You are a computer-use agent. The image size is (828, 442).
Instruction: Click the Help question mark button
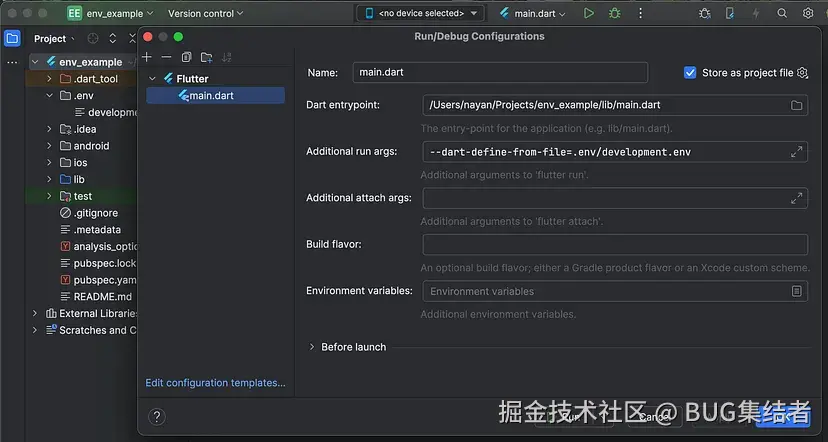coord(157,416)
